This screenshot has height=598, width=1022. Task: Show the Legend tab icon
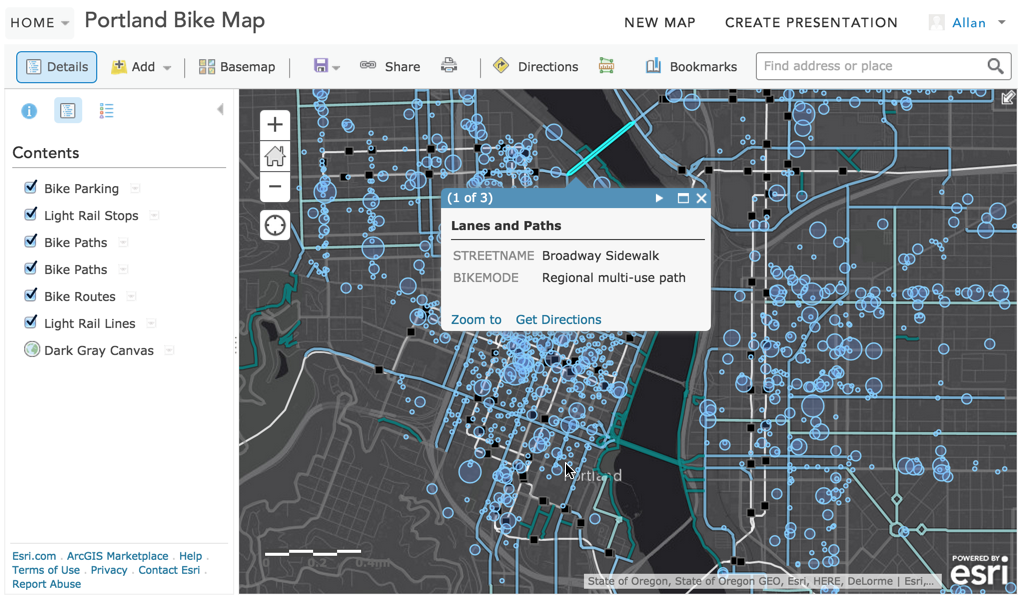tap(106, 111)
